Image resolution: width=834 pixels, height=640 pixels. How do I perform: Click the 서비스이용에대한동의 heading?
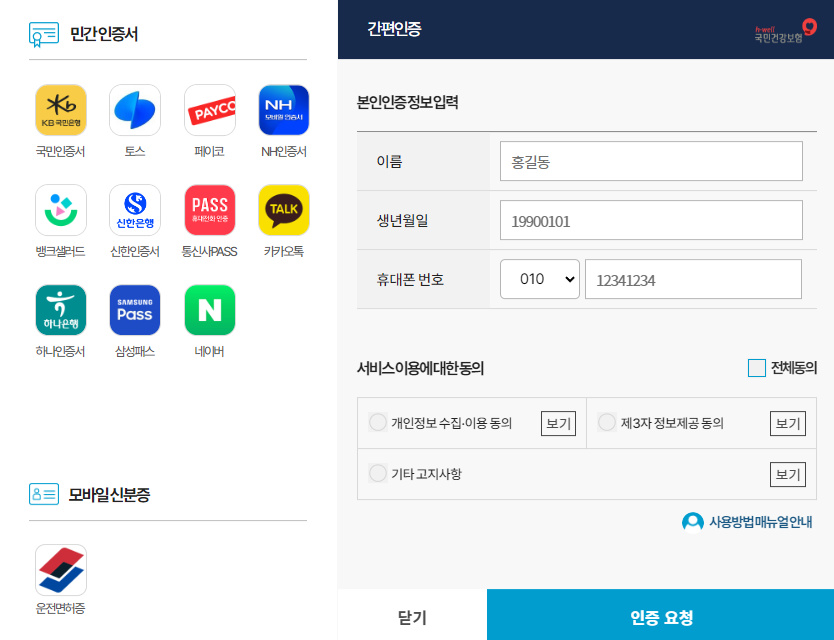pos(420,368)
